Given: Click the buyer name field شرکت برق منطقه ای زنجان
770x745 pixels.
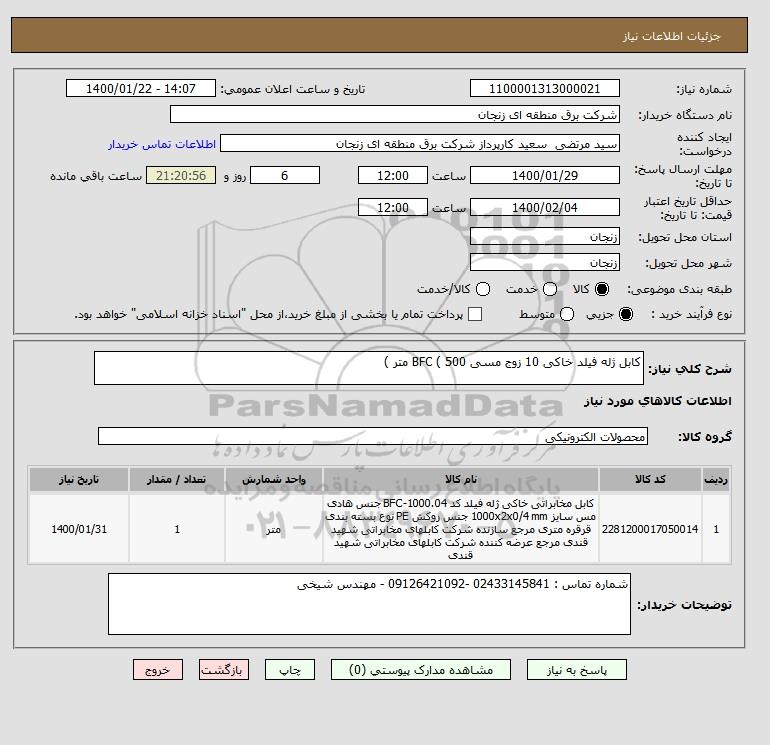Looking at the screenshot, I should (x=395, y=114).
